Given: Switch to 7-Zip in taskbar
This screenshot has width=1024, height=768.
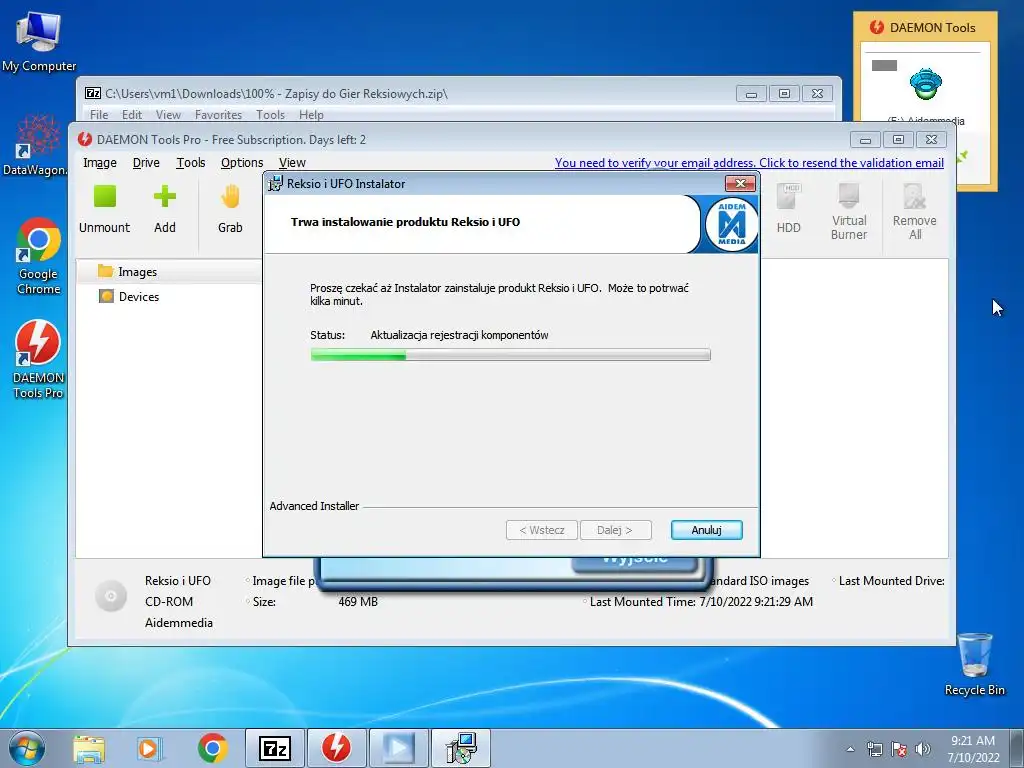Looking at the screenshot, I should coord(274,748).
